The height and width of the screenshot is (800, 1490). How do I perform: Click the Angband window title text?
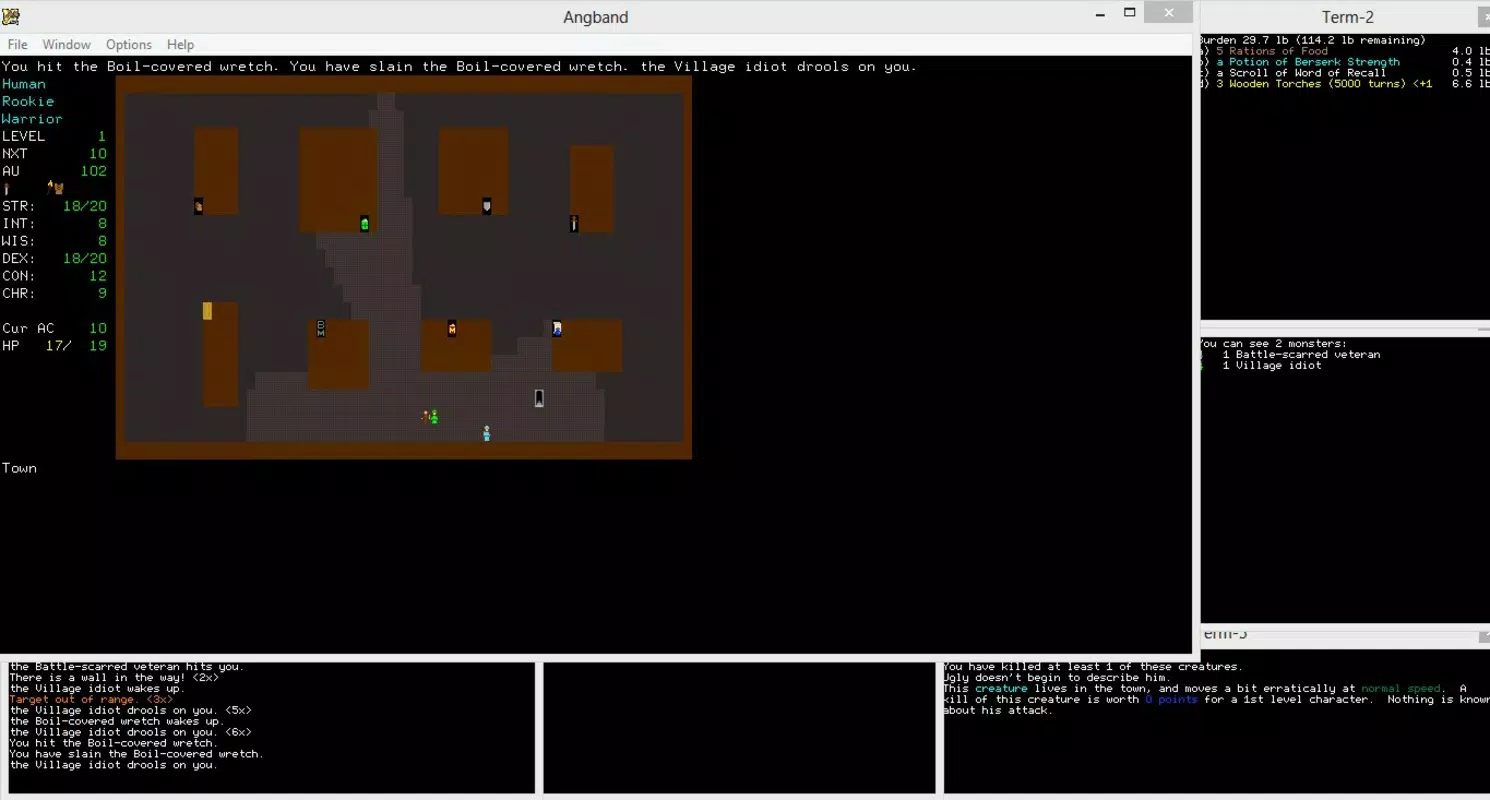point(595,17)
